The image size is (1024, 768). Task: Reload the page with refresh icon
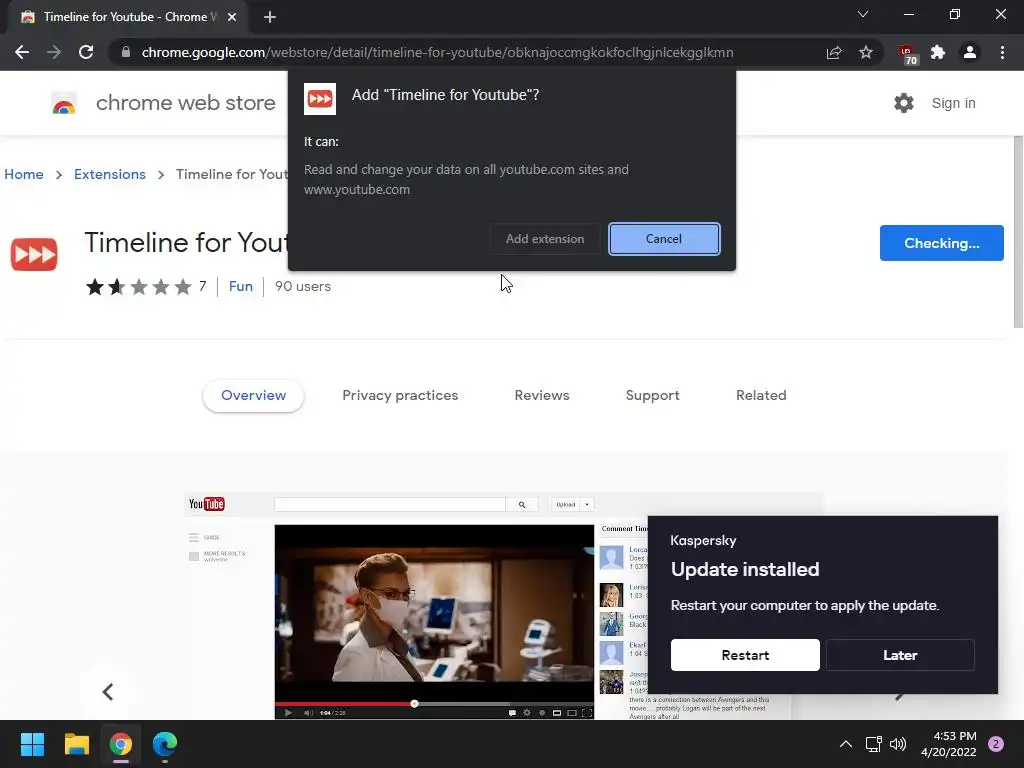(86, 52)
